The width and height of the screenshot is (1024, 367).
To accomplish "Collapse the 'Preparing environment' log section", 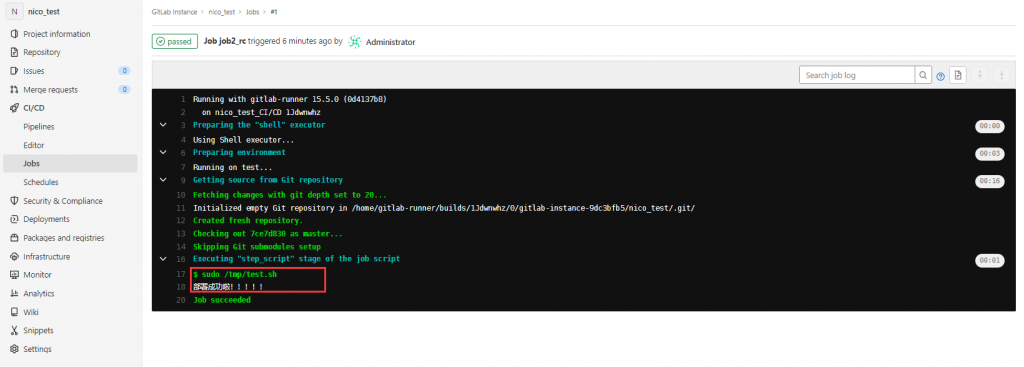I will coord(163,152).
